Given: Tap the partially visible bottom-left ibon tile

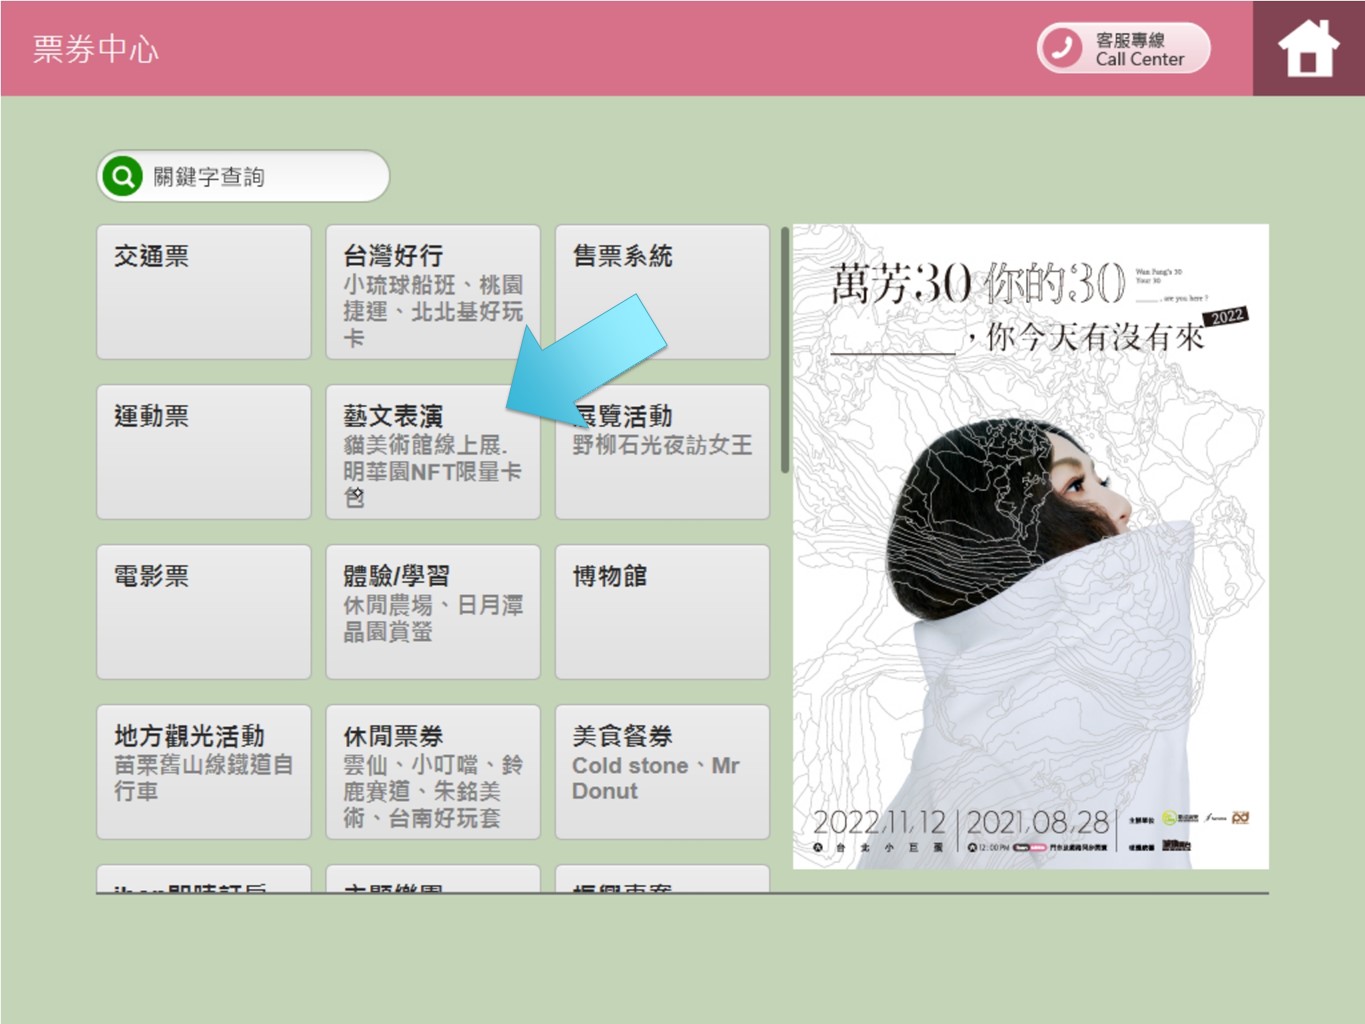Looking at the screenshot, I should tap(204, 880).
